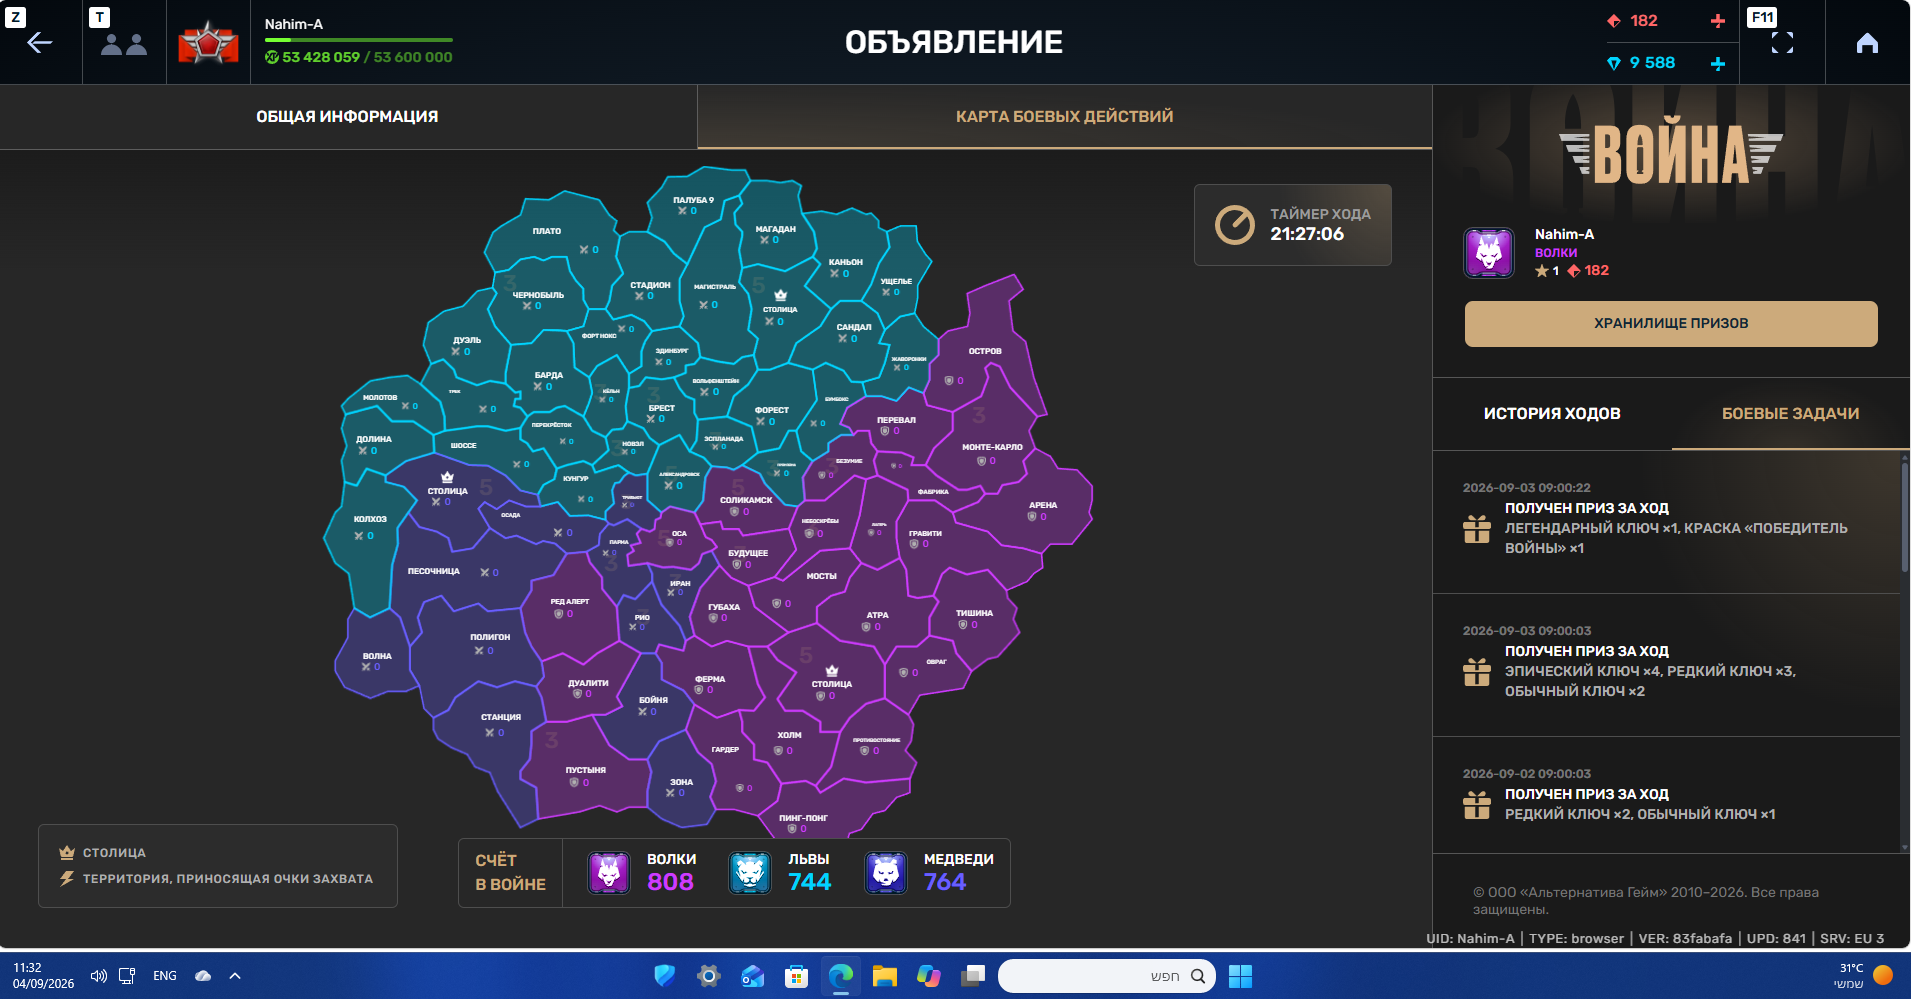Select the Плато territory on the map

tap(547, 231)
